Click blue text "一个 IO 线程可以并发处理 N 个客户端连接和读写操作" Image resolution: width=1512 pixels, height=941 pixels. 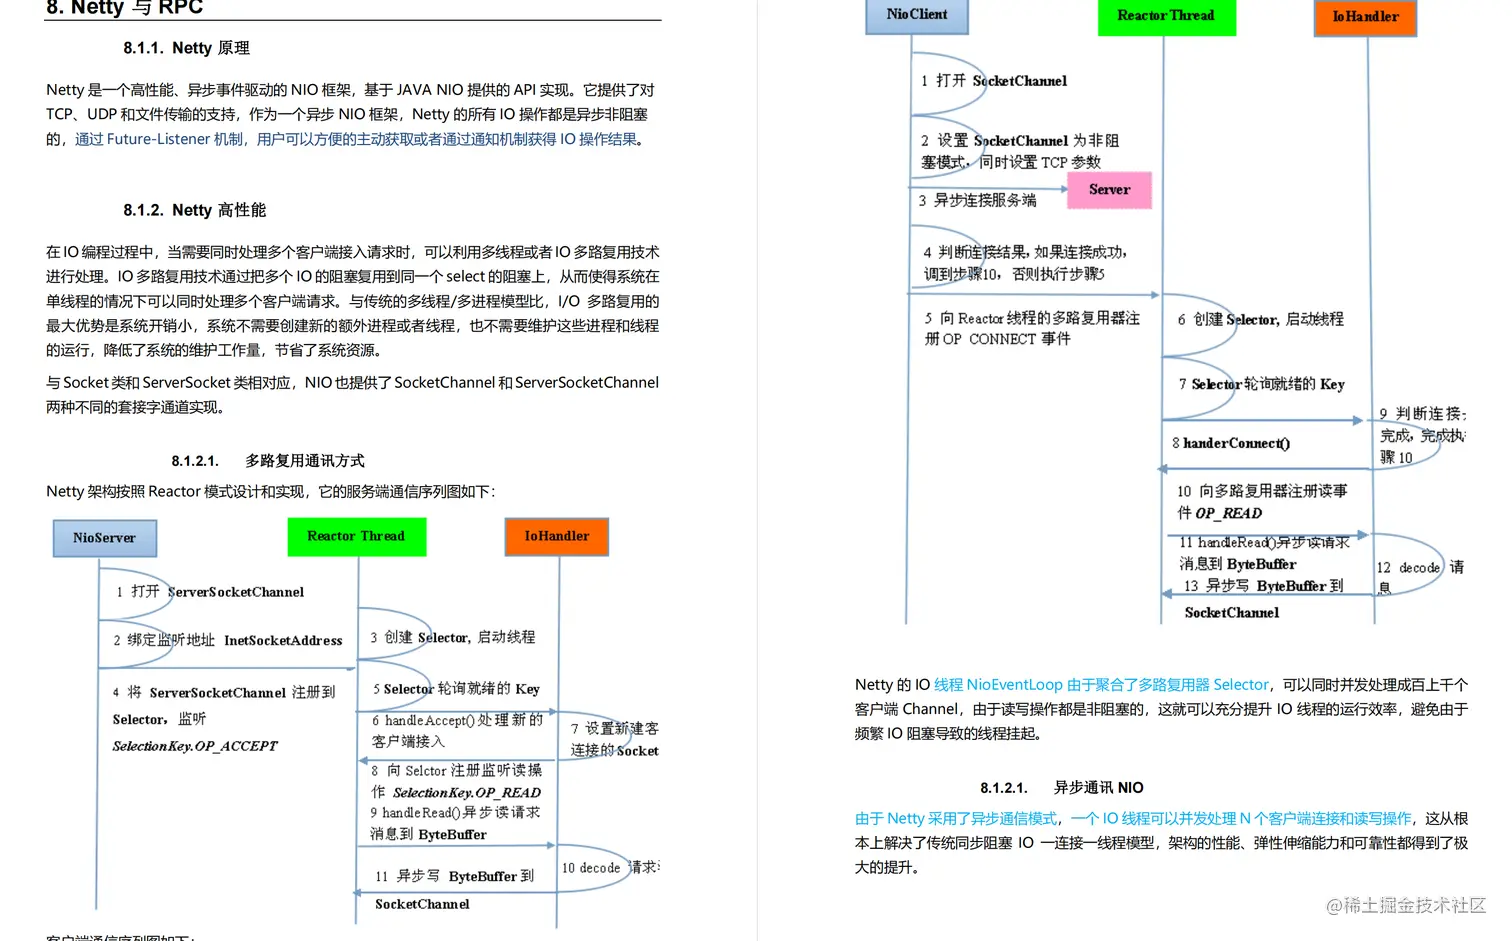tap(1242, 819)
